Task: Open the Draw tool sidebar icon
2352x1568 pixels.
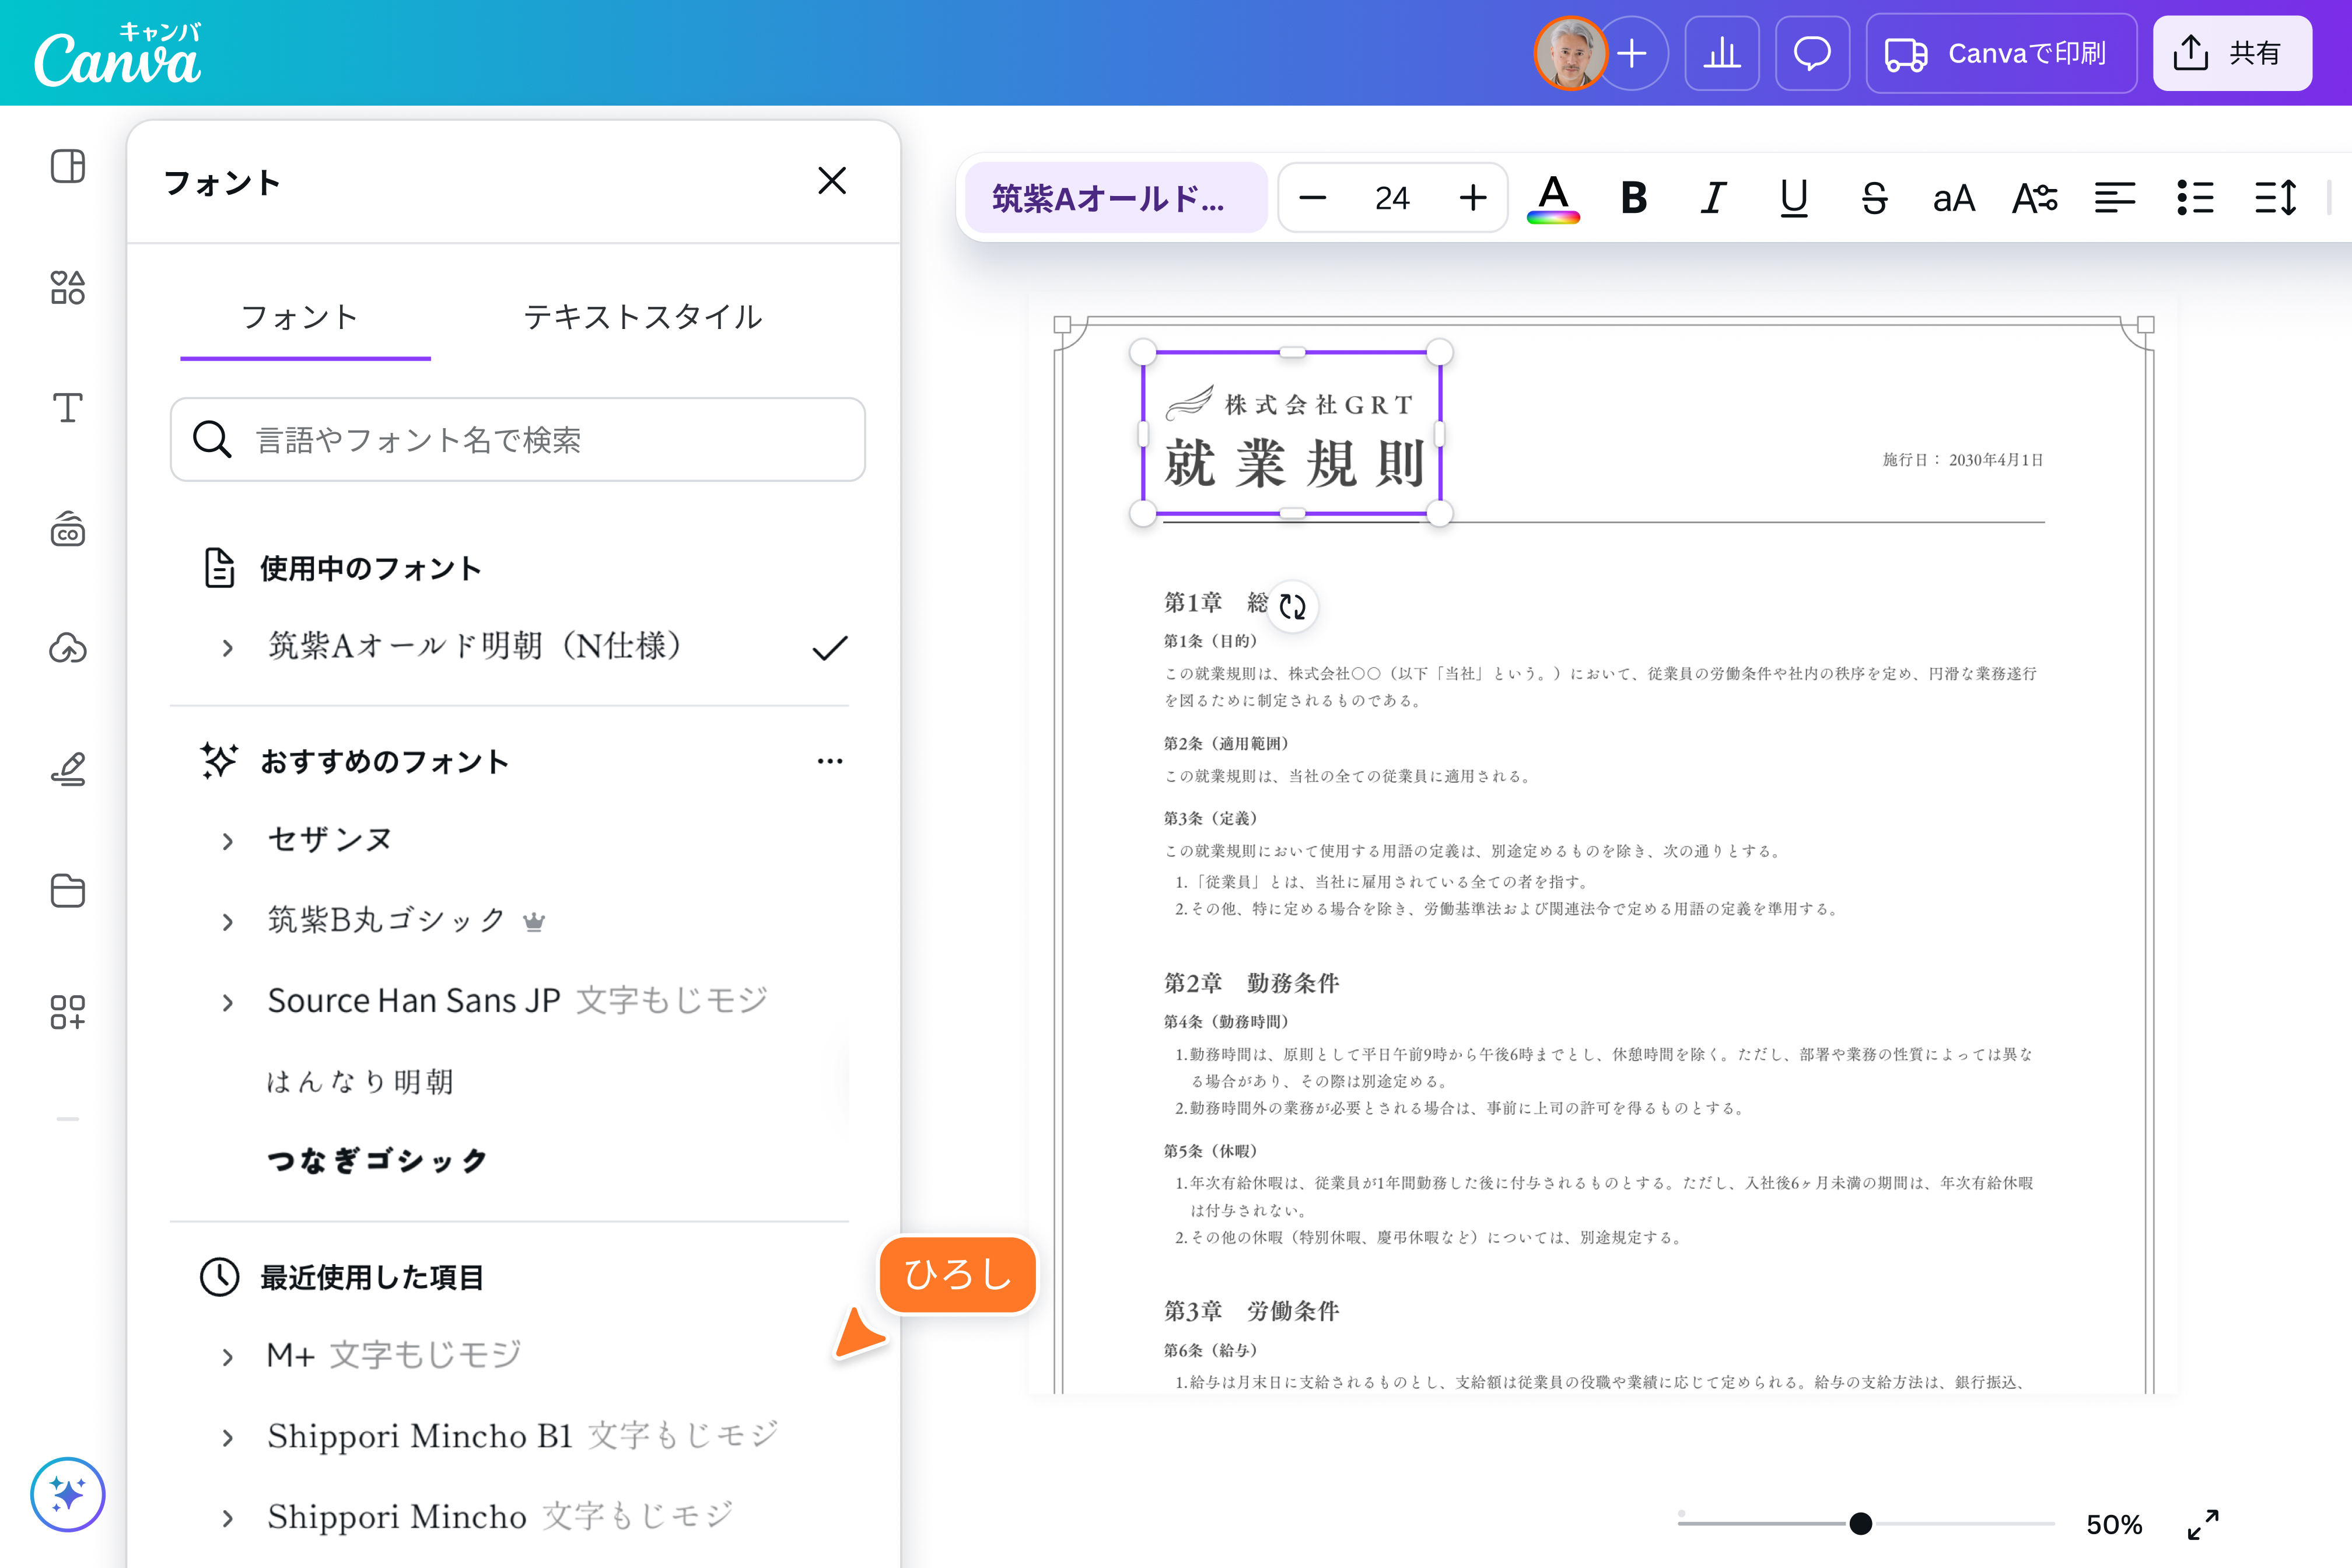Action: point(68,769)
